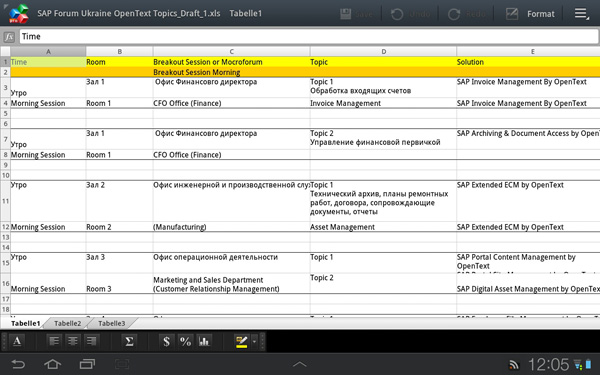Select column C header

click(232, 51)
